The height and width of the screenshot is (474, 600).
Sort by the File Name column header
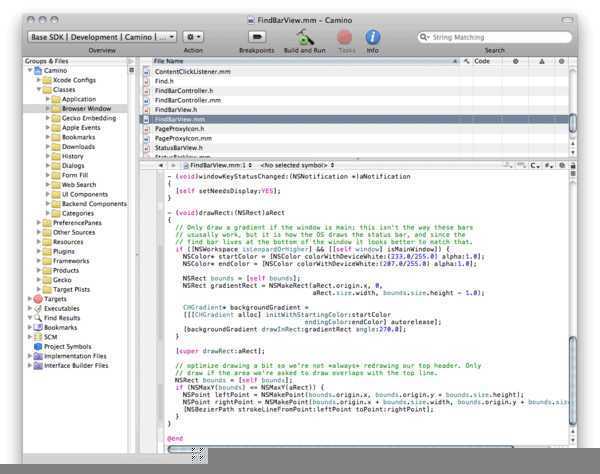tap(305, 61)
